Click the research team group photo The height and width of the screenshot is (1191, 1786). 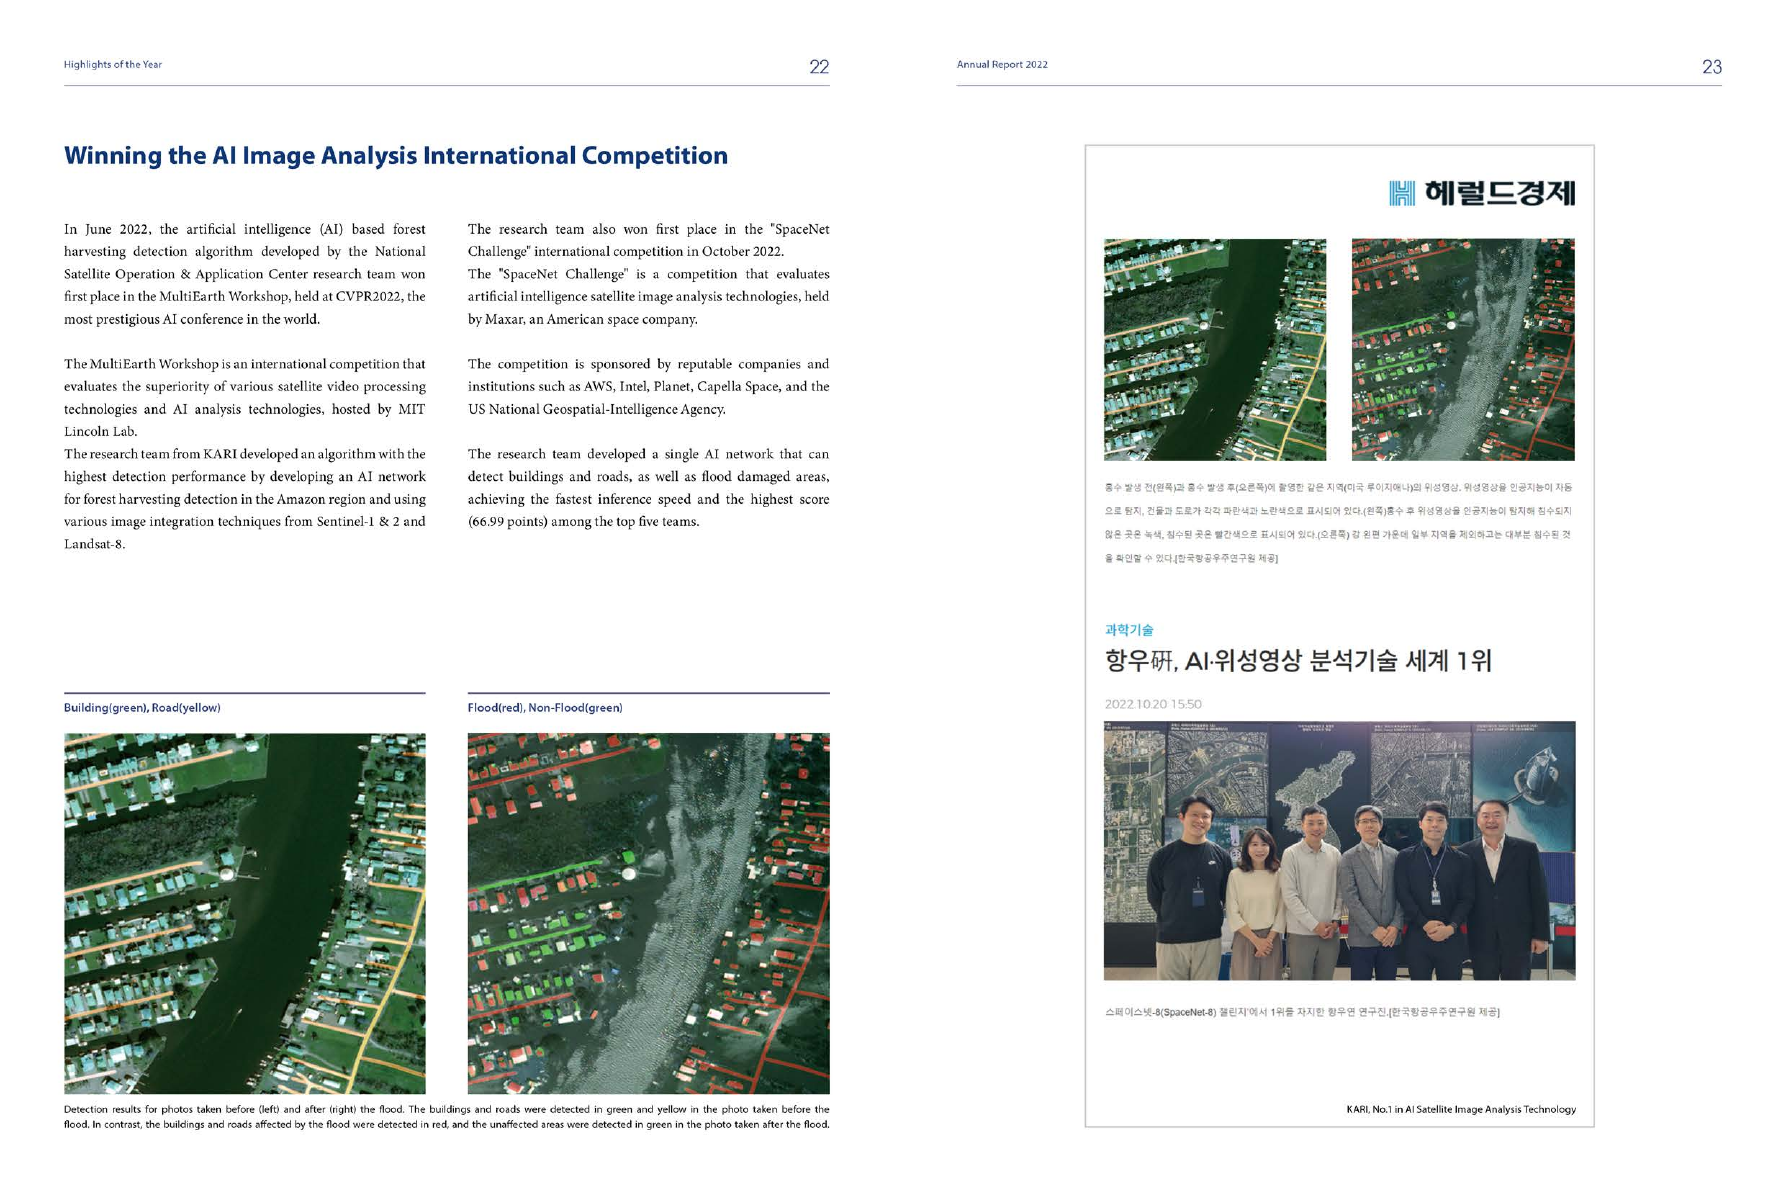1338,850
